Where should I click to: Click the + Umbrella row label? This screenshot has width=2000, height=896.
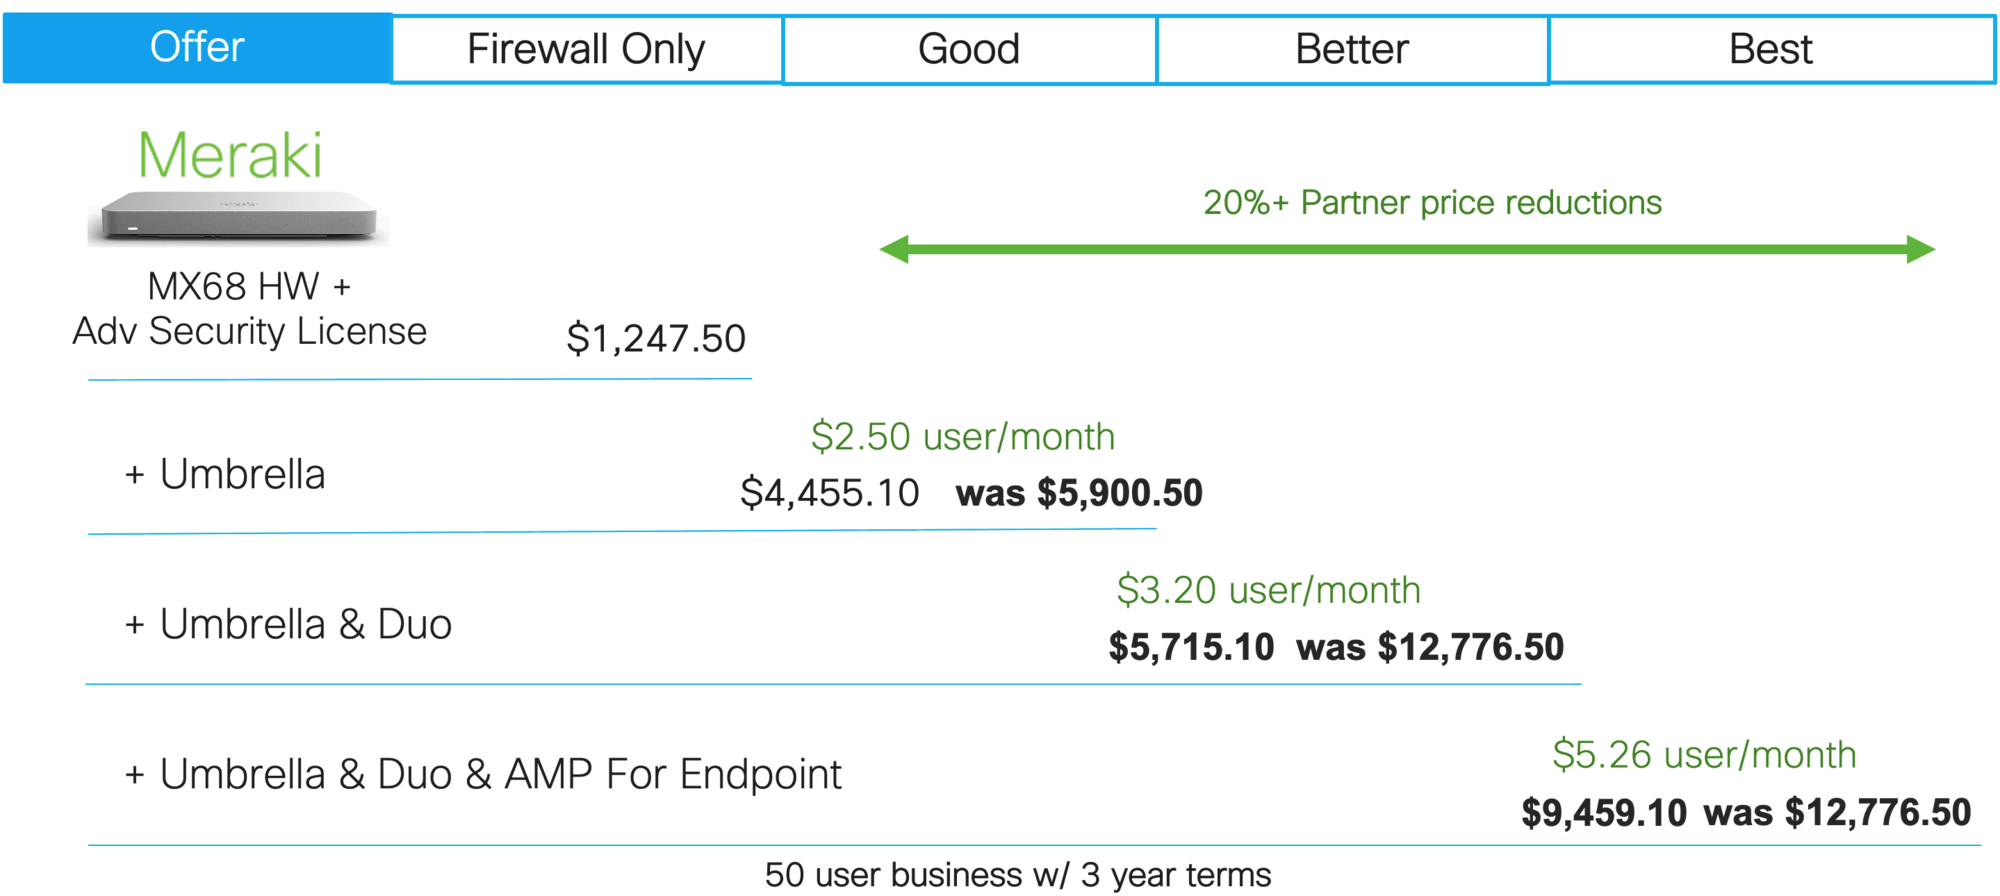(225, 474)
